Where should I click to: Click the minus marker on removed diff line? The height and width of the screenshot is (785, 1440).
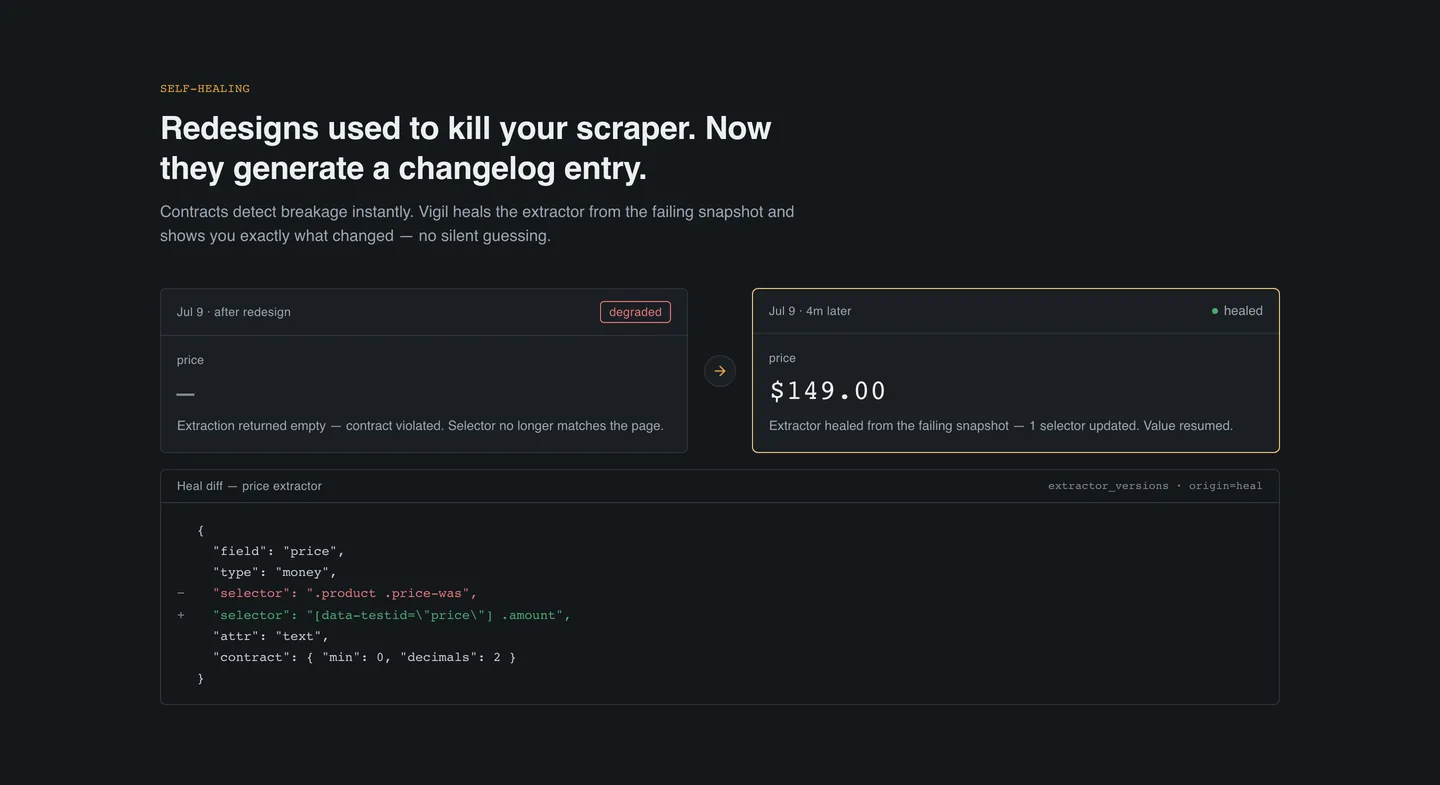coord(181,594)
